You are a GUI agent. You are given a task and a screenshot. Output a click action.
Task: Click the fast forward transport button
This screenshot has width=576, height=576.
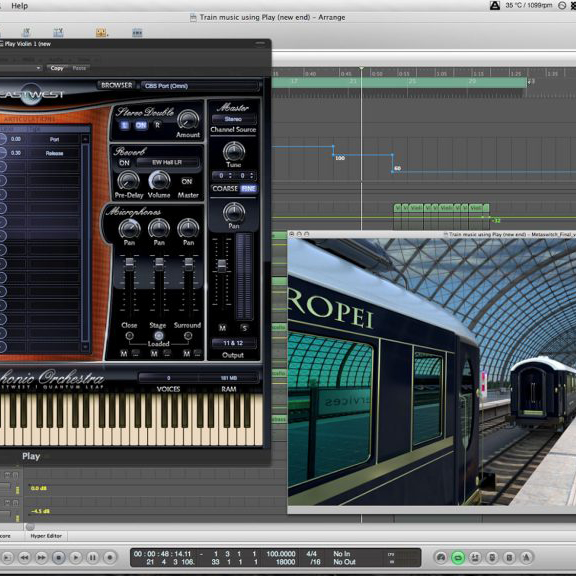(42, 558)
